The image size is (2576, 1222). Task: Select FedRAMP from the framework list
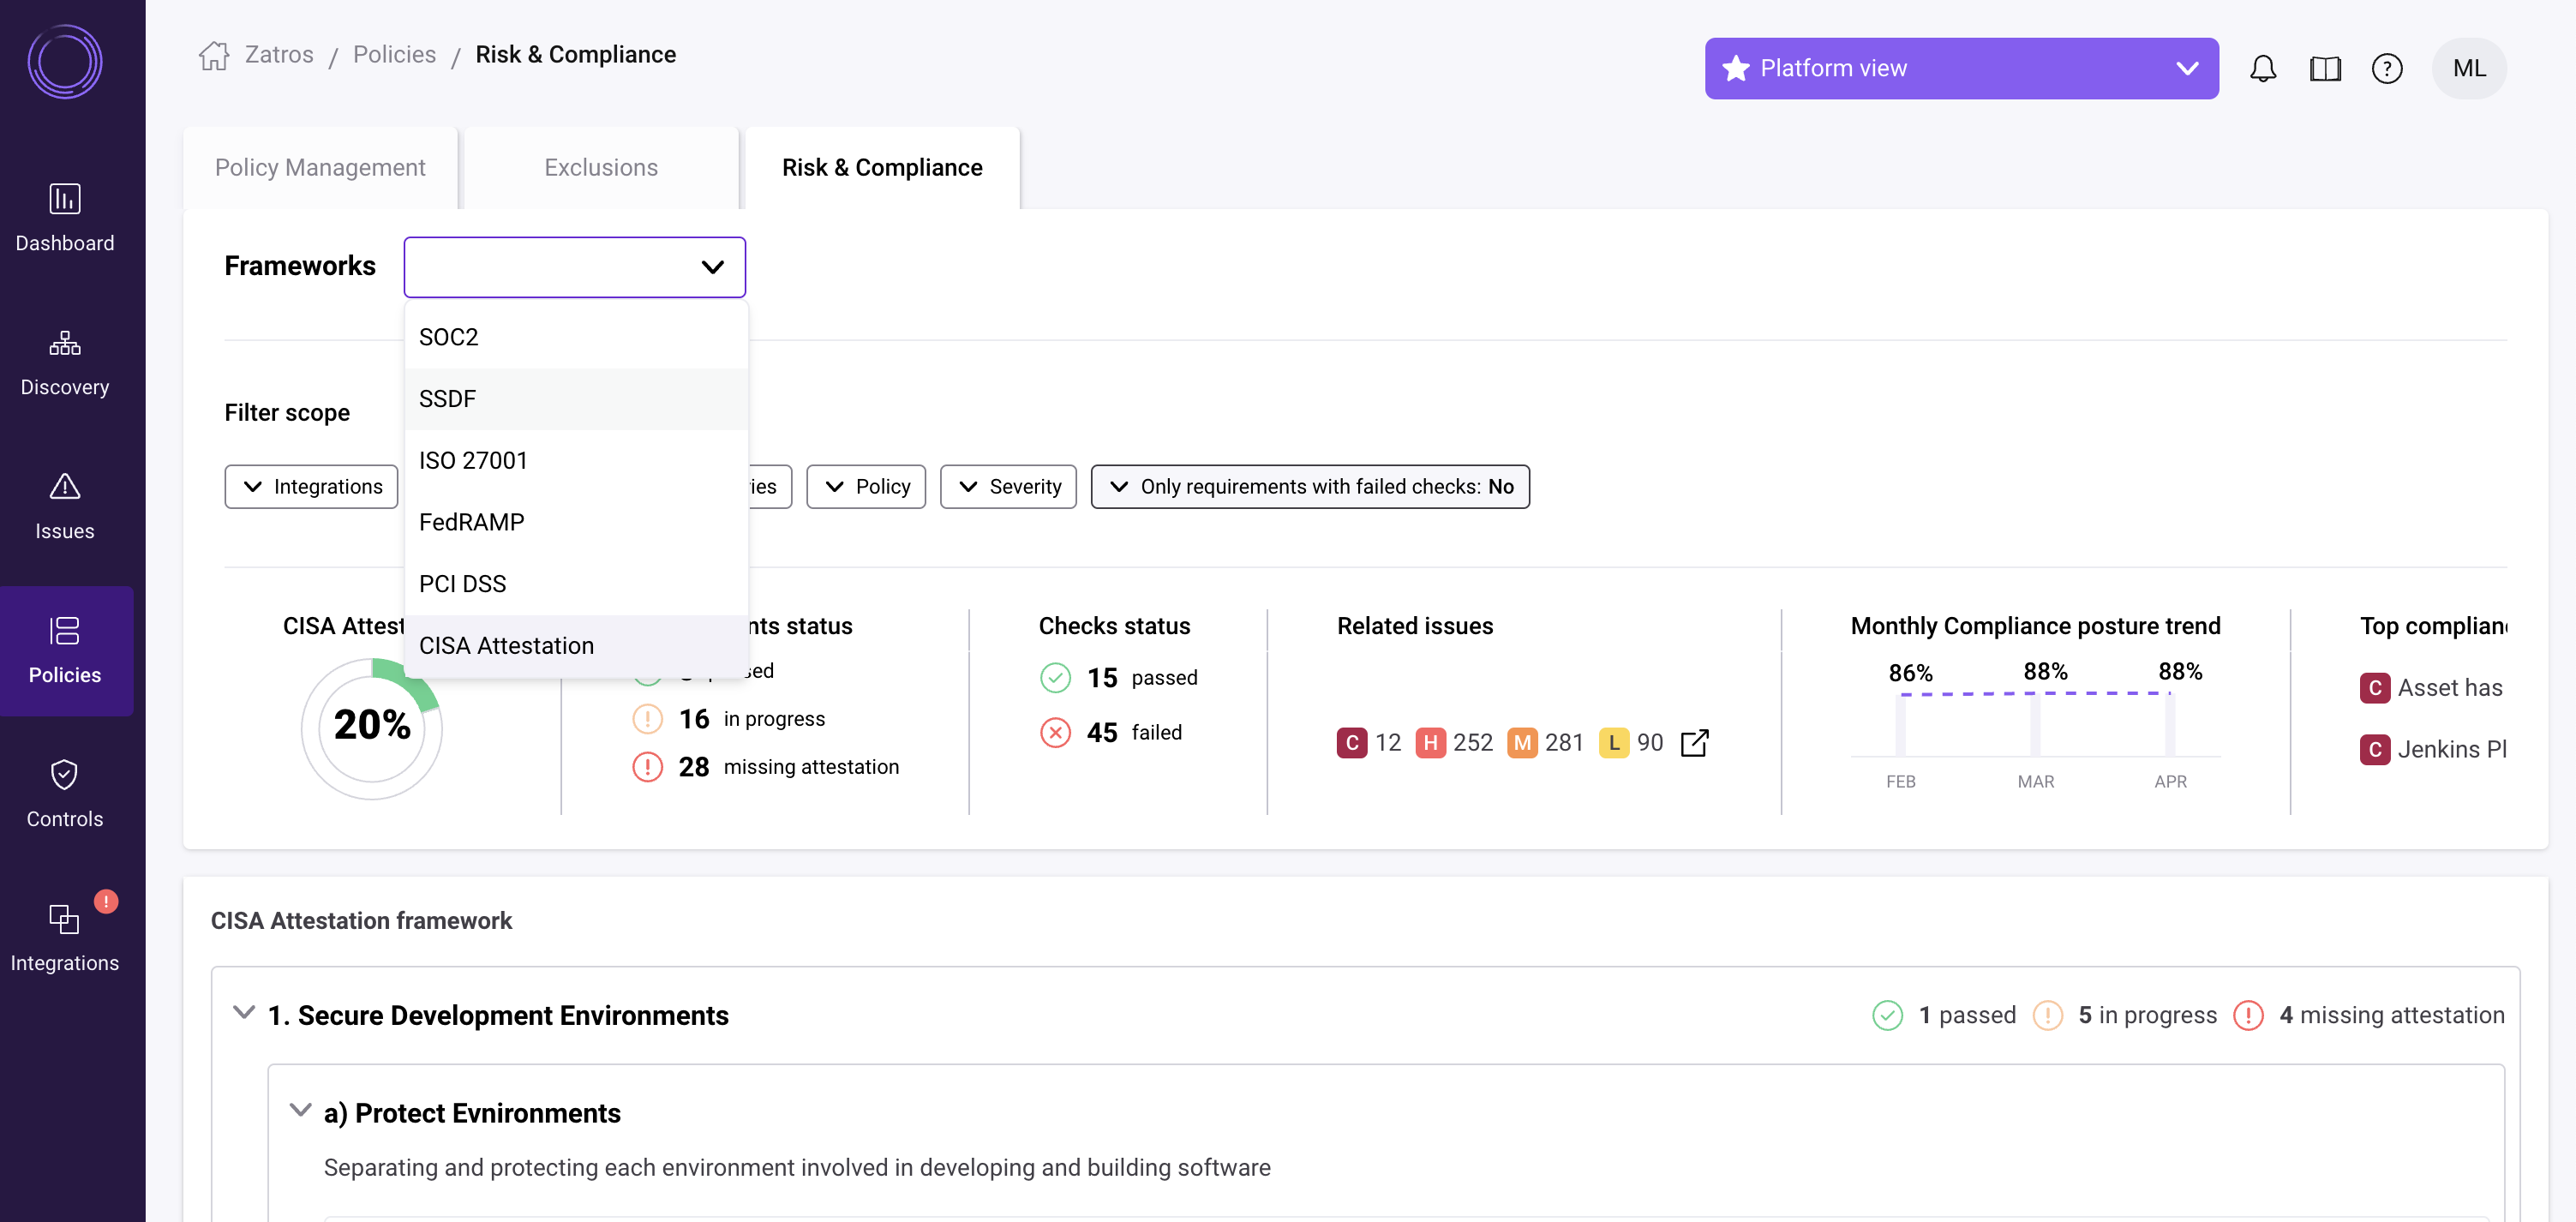click(x=472, y=521)
